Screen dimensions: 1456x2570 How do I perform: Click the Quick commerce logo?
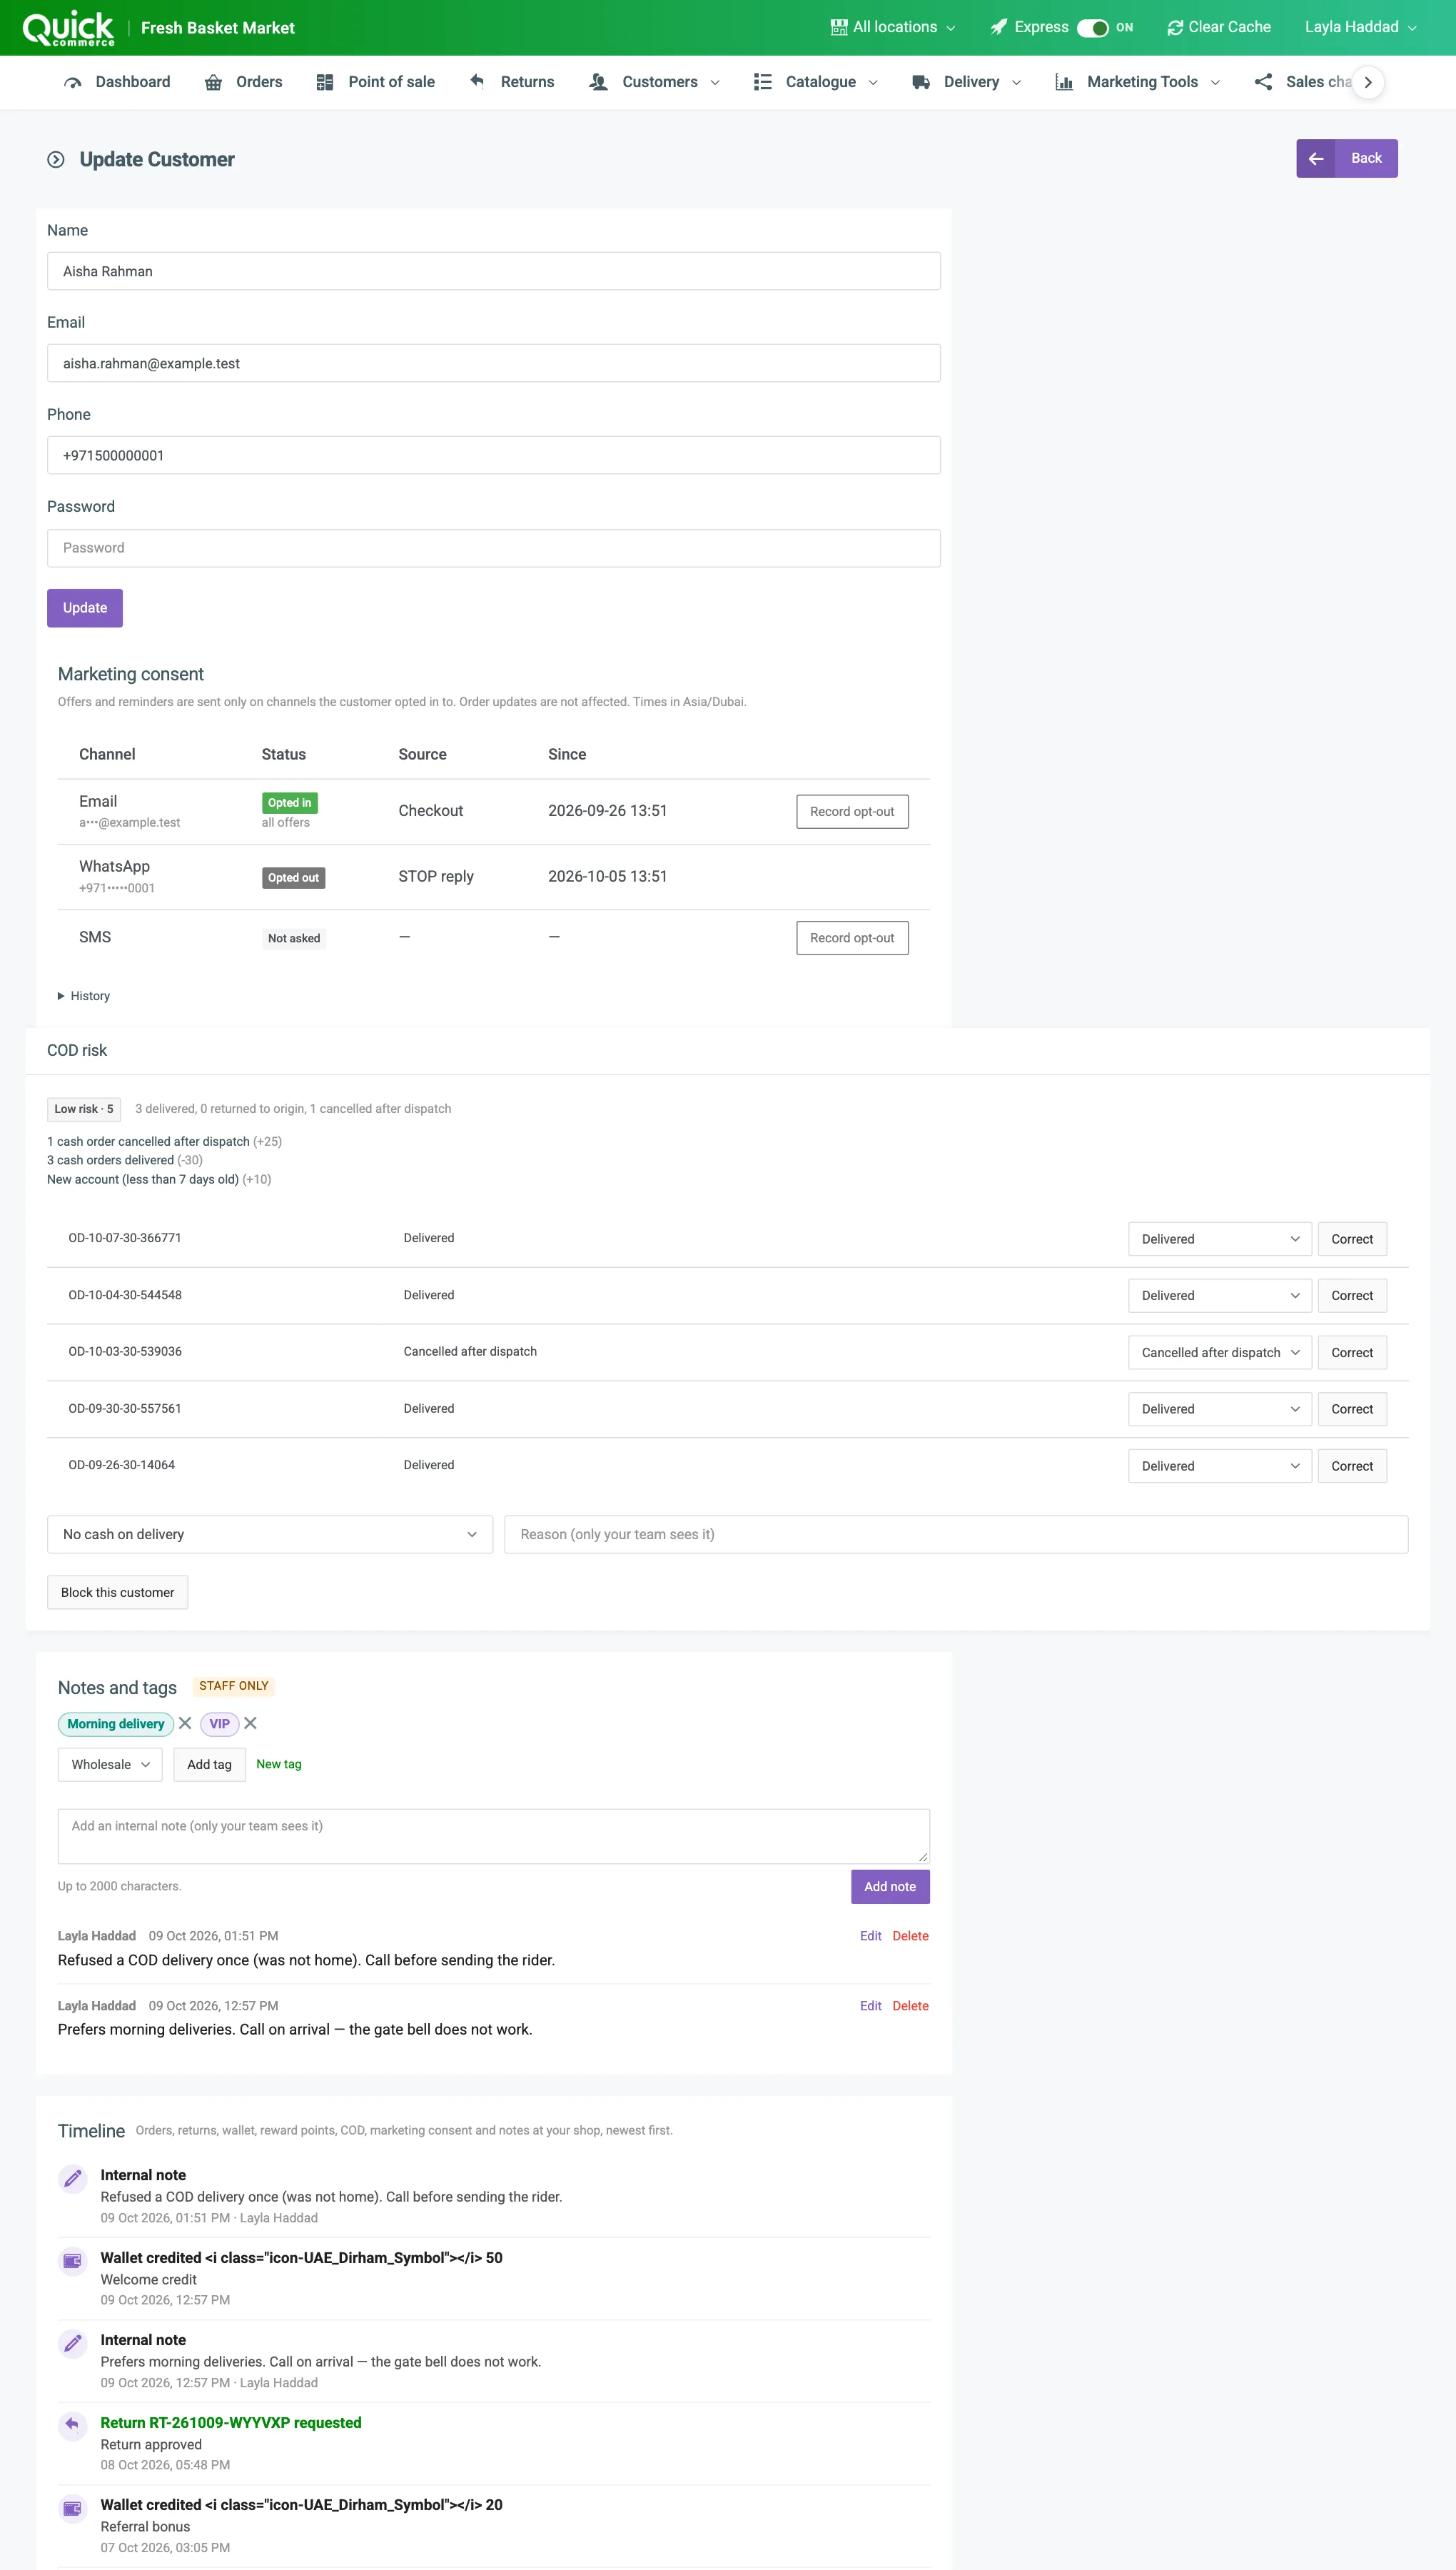pos(68,28)
